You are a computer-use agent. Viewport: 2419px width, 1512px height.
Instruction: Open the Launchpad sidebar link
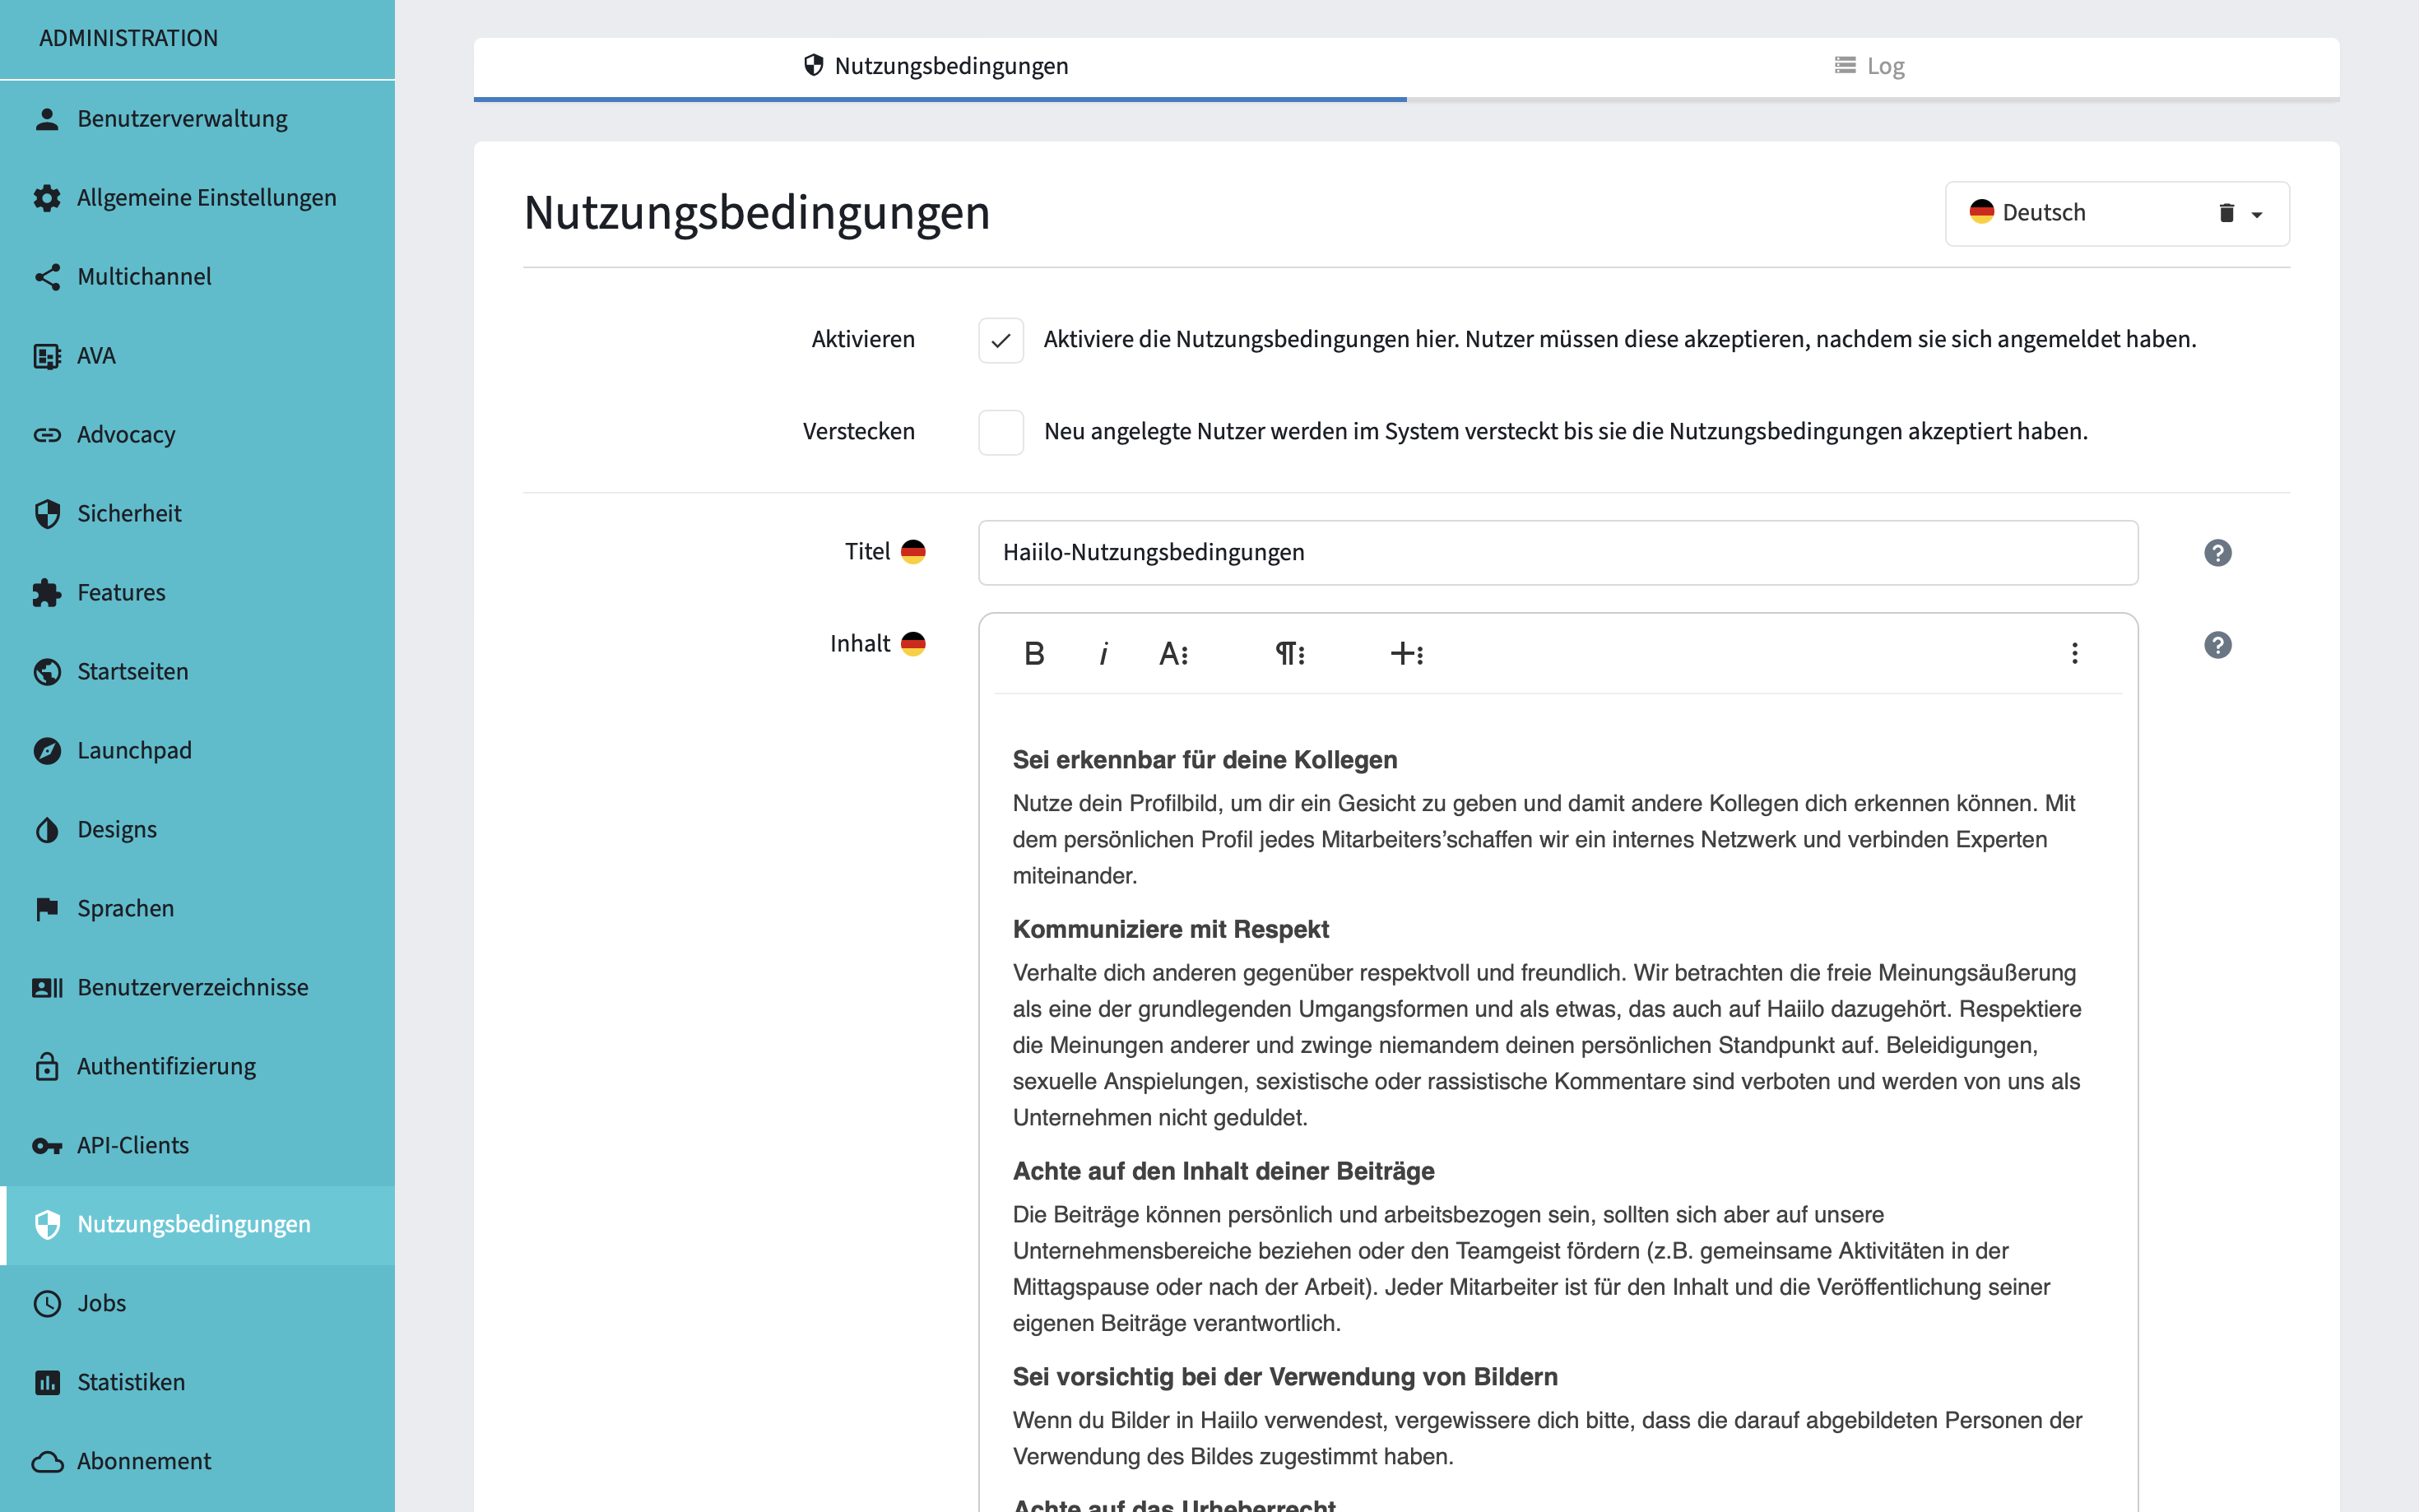pos(197,751)
